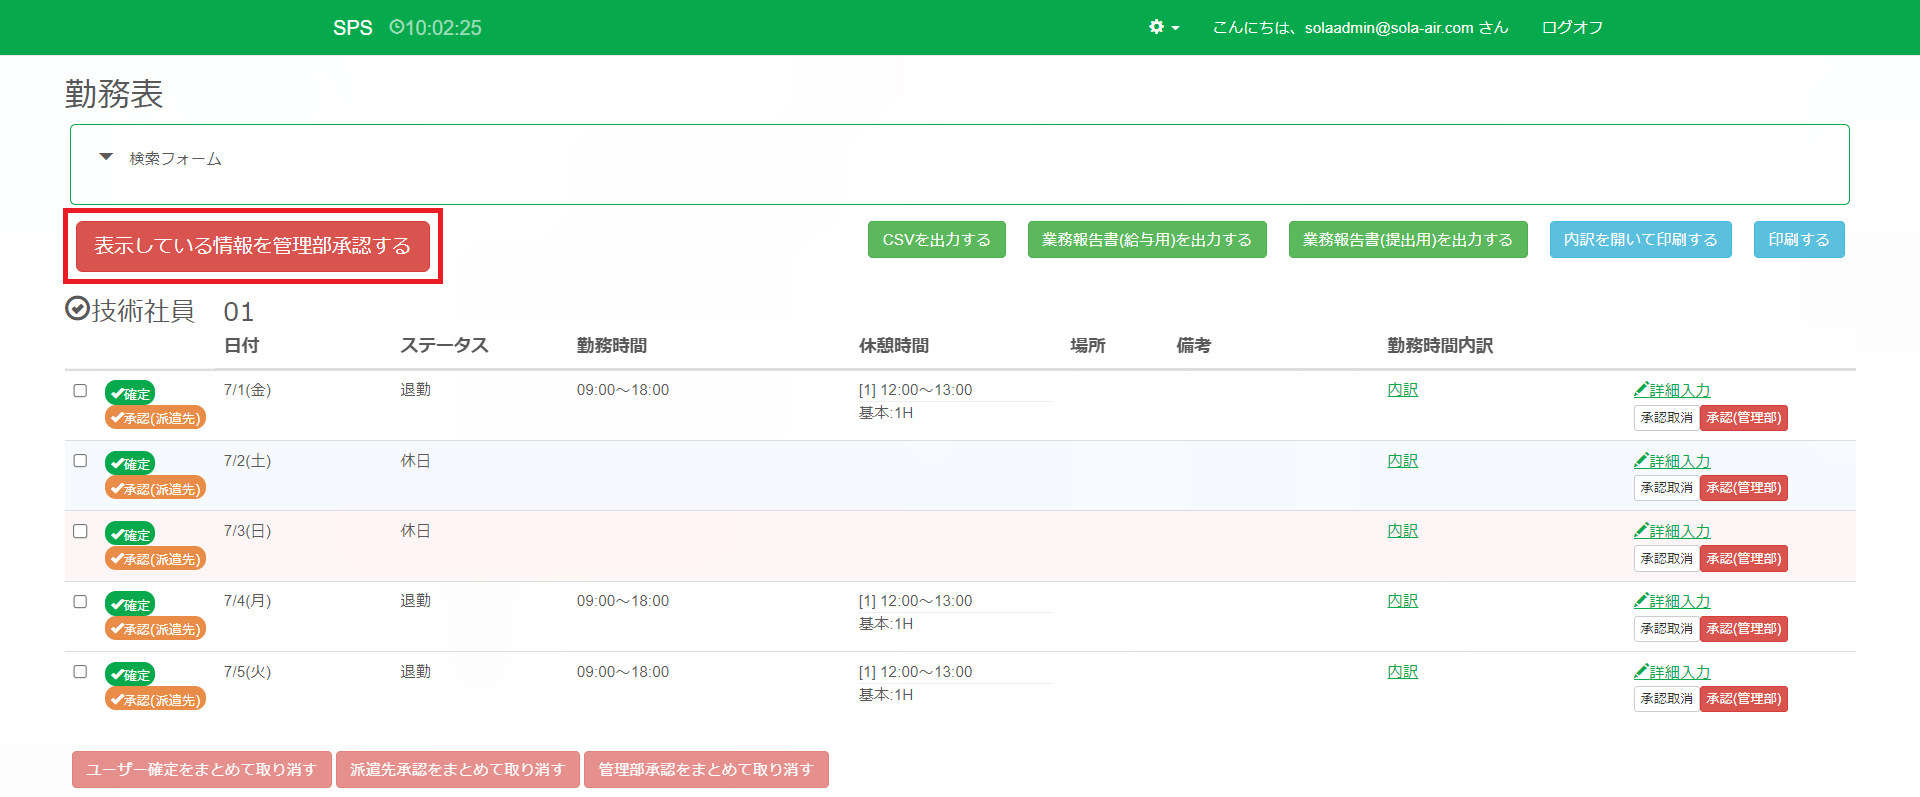Screen dimensions: 1920x797
Task: Click the green 確定 badge on 7/2
Action: tap(130, 464)
